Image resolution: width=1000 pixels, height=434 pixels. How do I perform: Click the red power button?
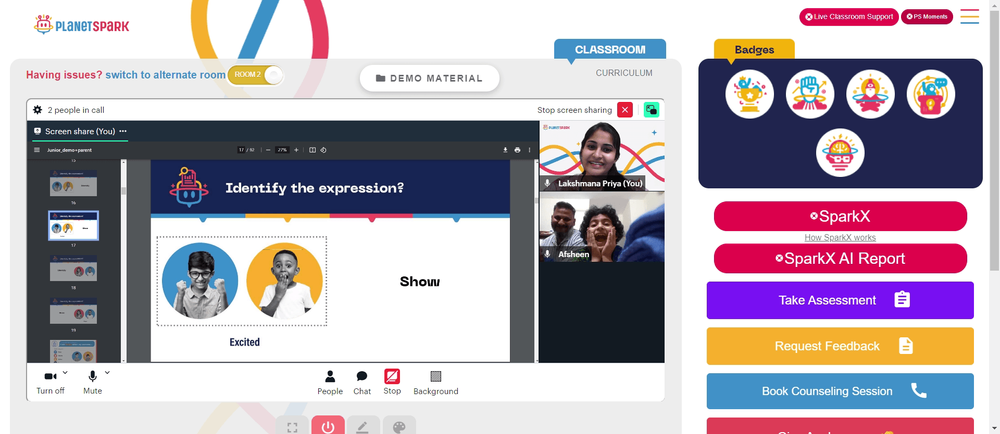click(328, 426)
